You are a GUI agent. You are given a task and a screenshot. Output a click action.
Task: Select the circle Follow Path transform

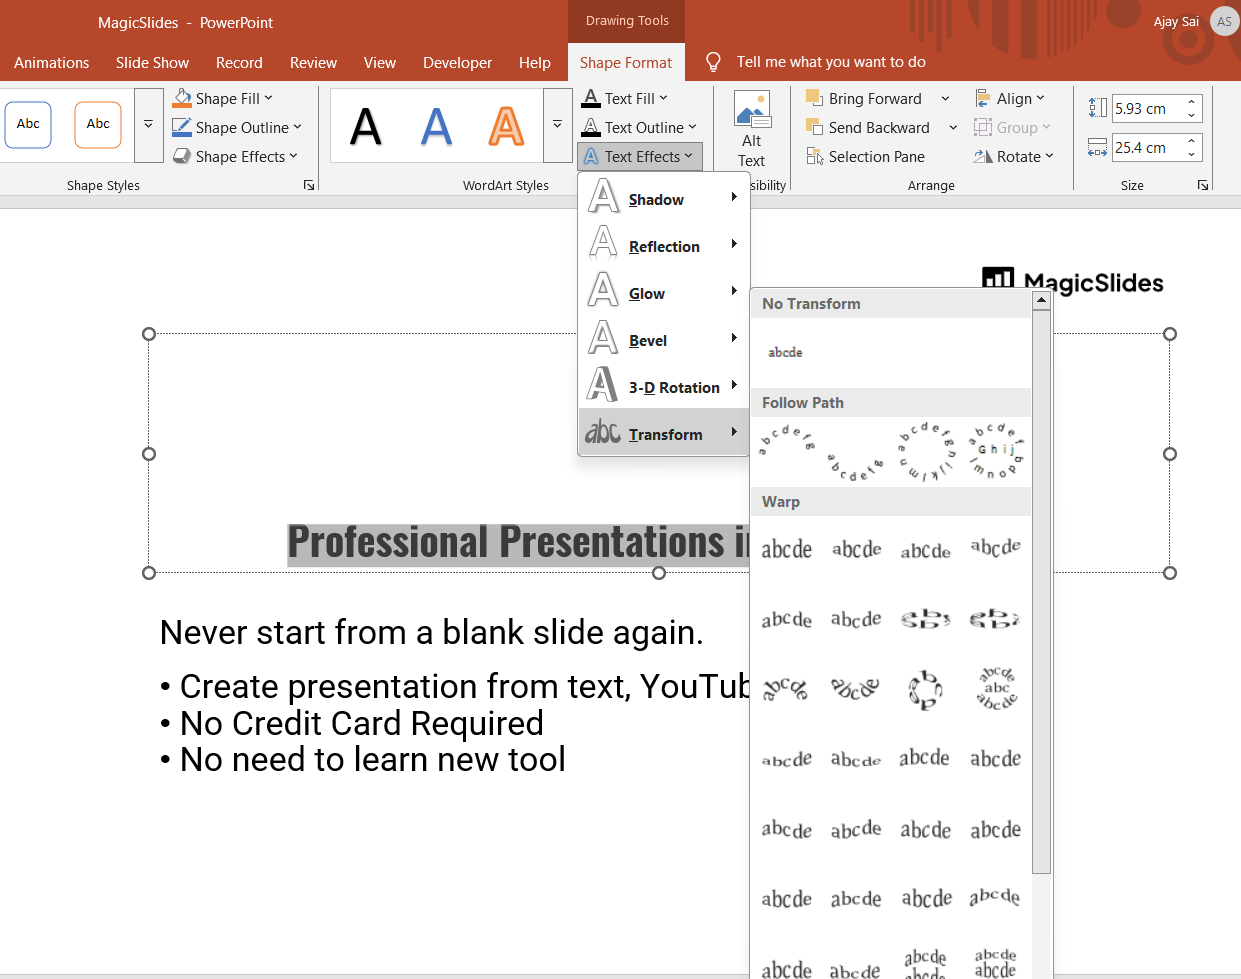click(925, 452)
